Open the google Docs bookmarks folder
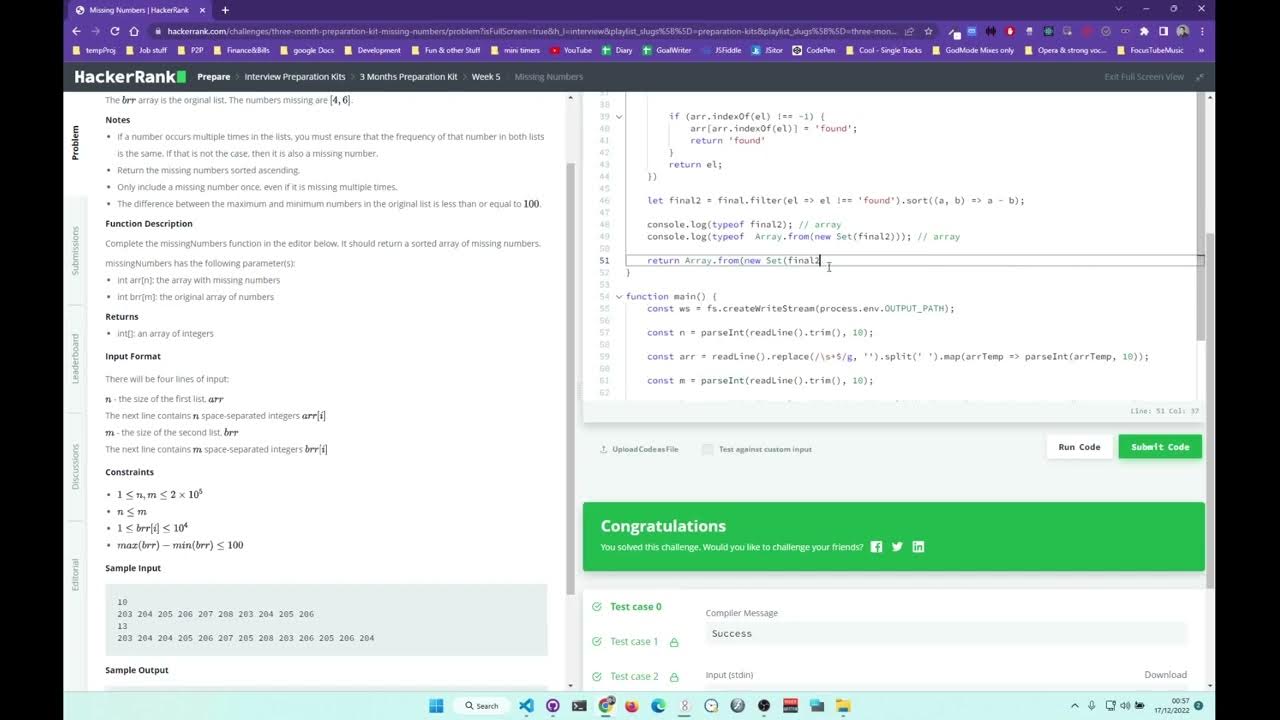The height and width of the screenshot is (720, 1280). [306, 50]
